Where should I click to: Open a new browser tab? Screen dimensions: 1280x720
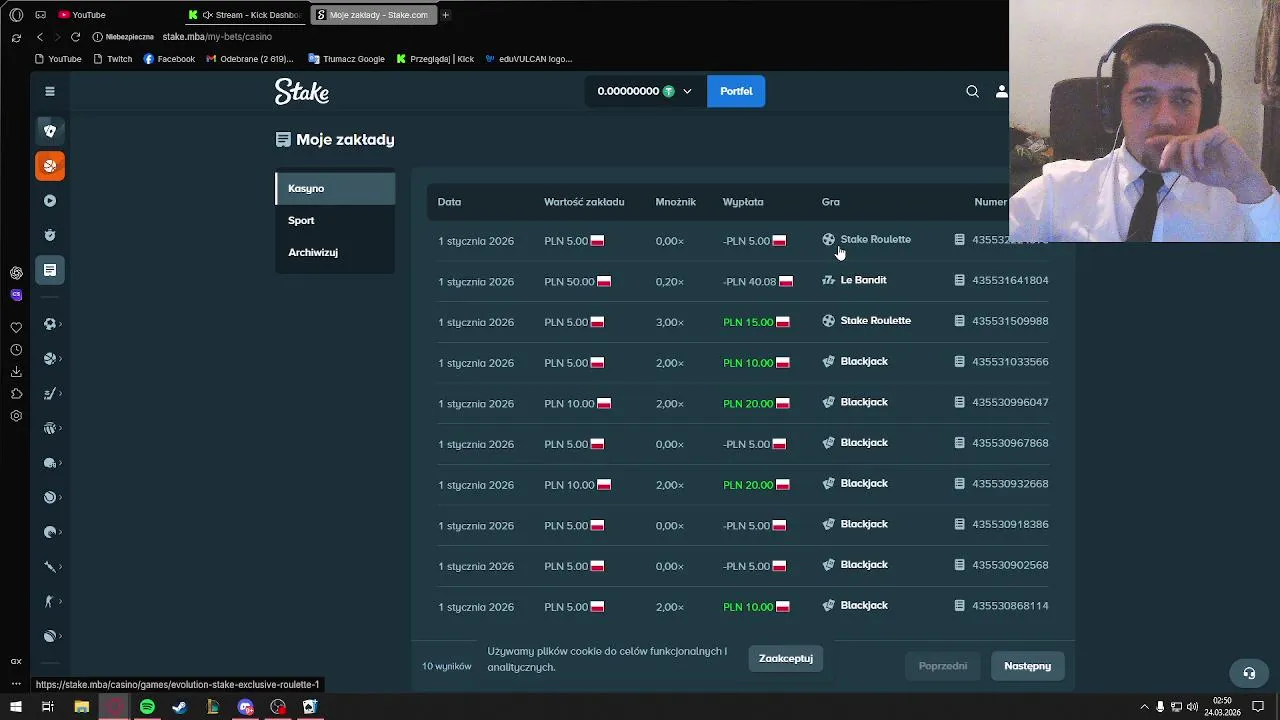click(x=445, y=15)
